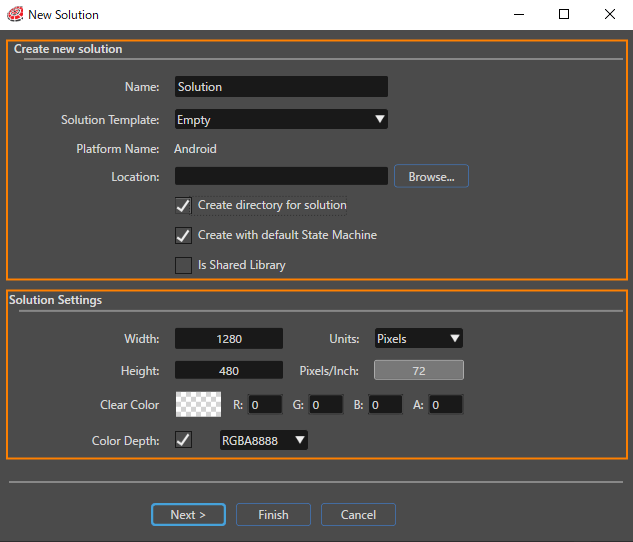Screen dimensions: 633x542
Task: Click the G color value field
Action: click(x=326, y=404)
